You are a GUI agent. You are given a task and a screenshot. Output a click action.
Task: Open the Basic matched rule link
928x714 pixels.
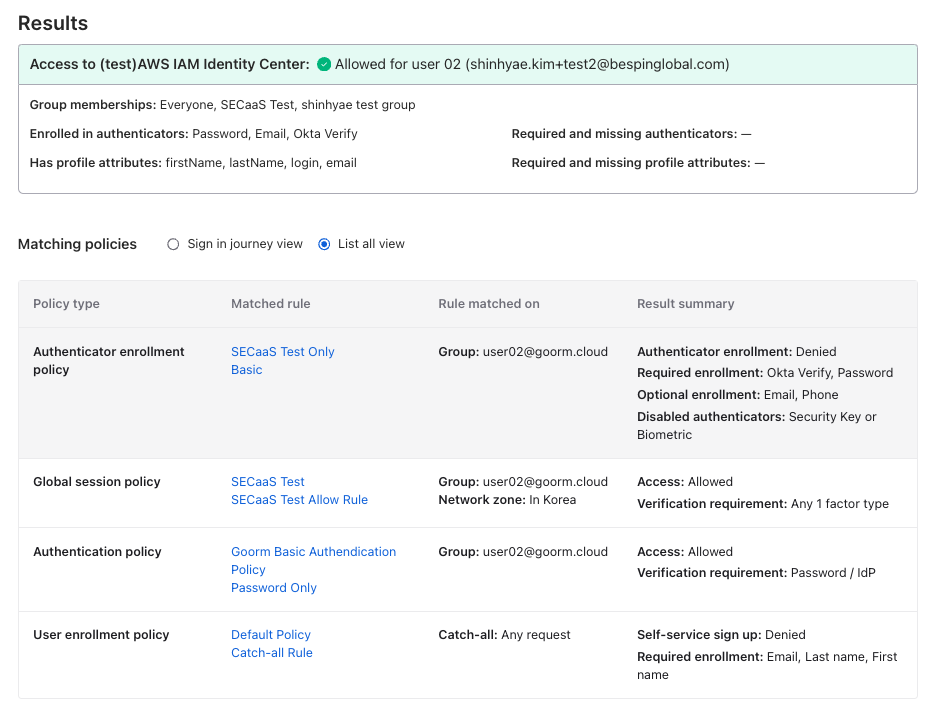pos(246,370)
